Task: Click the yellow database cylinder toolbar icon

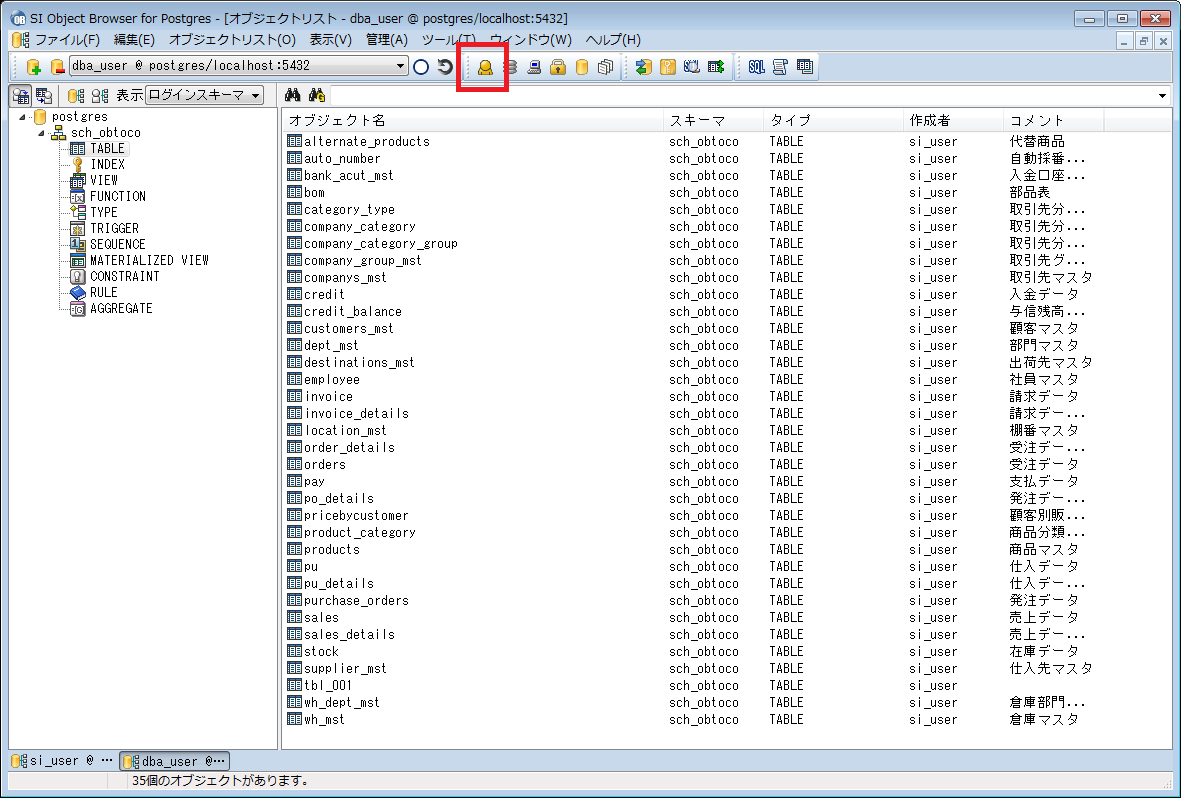Action: pos(582,67)
